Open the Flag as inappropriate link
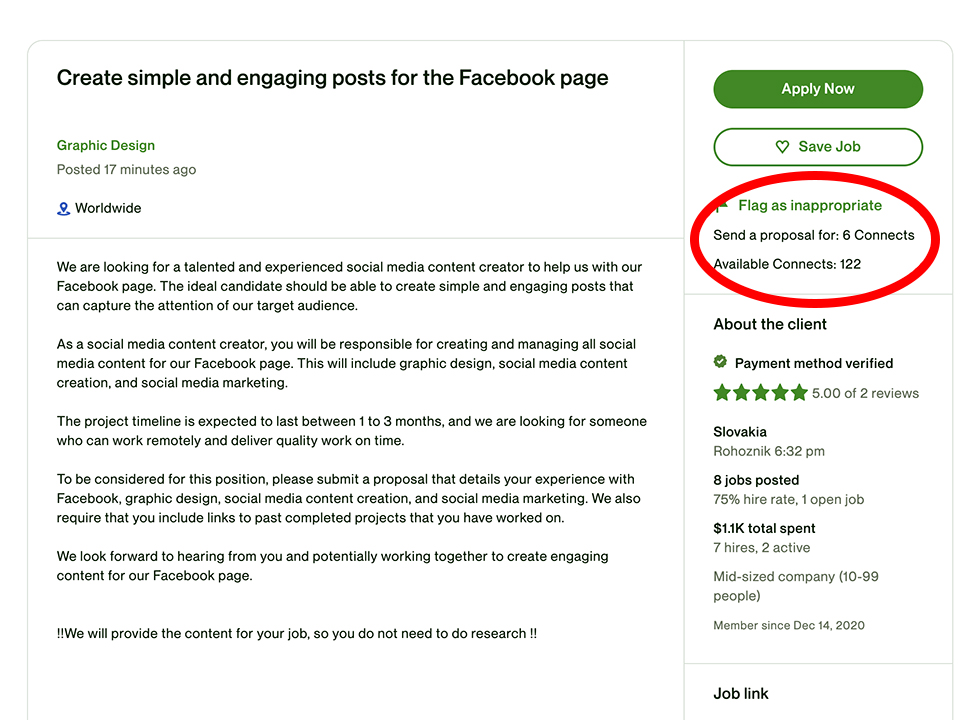 pos(809,206)
